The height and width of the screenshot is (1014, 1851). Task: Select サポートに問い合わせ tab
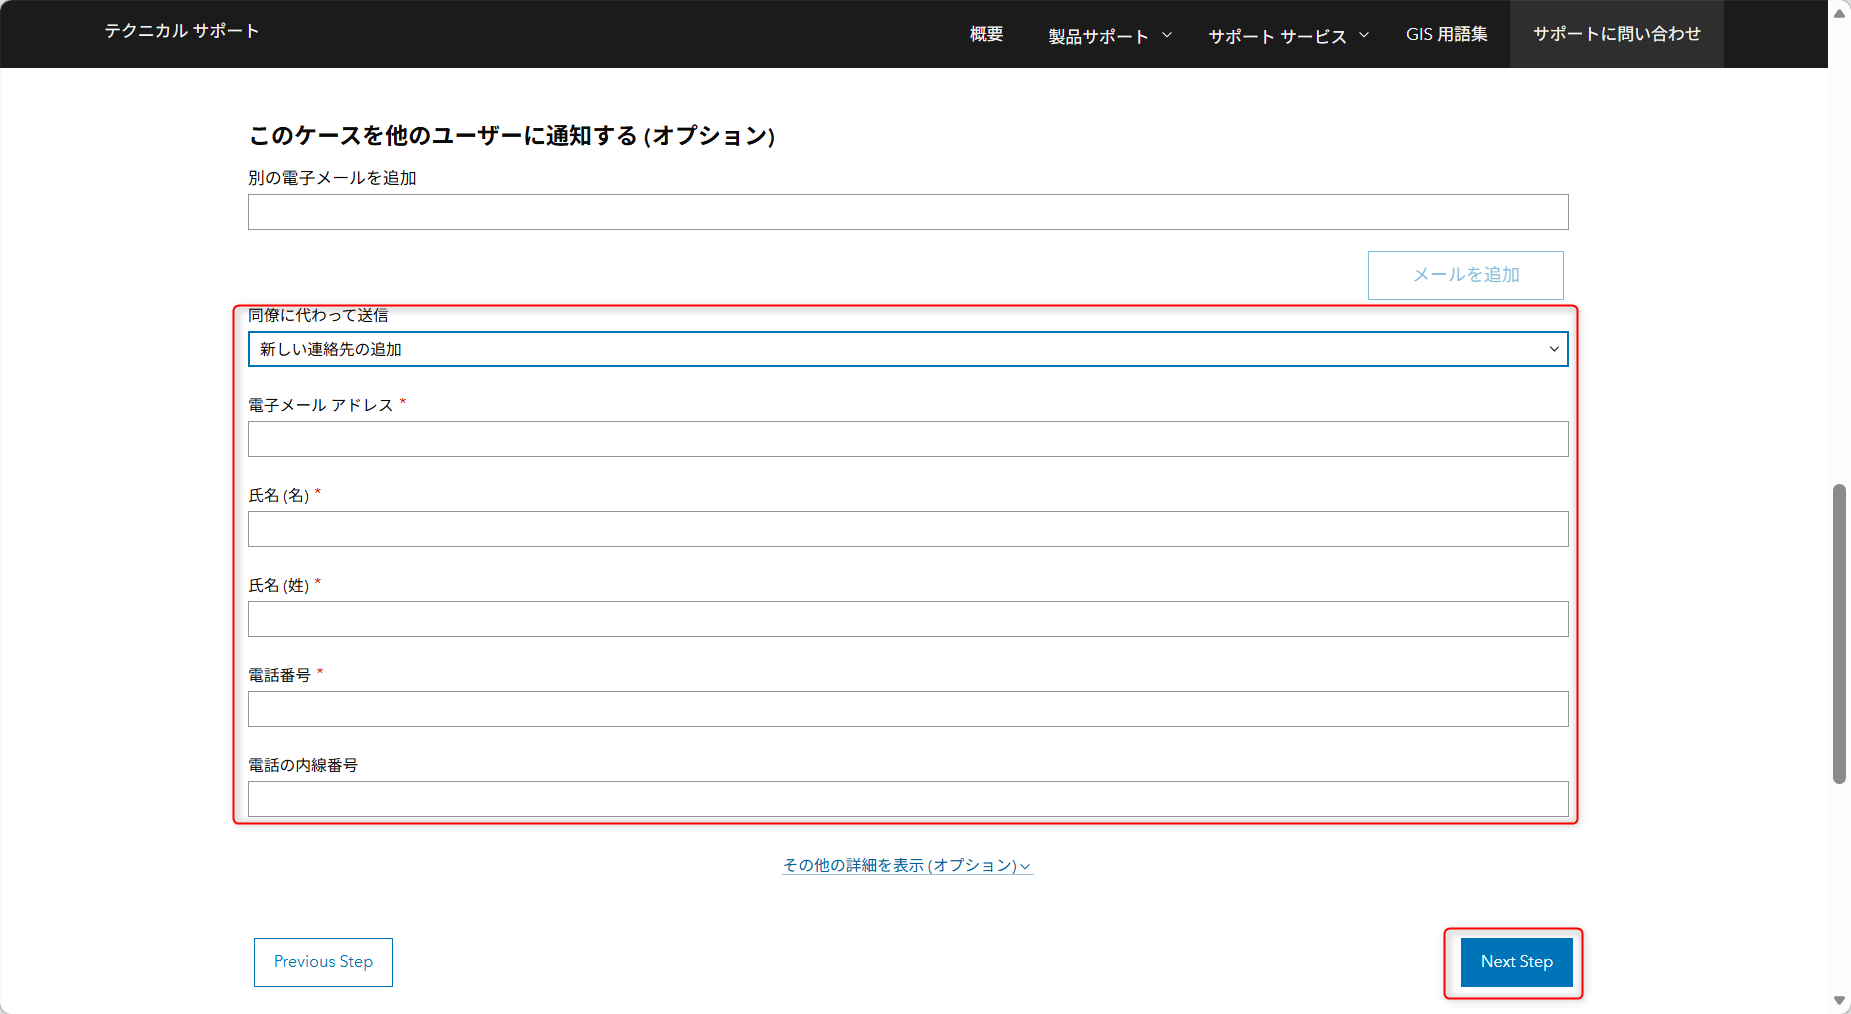pyautogui.click(x=1616, y=34)
